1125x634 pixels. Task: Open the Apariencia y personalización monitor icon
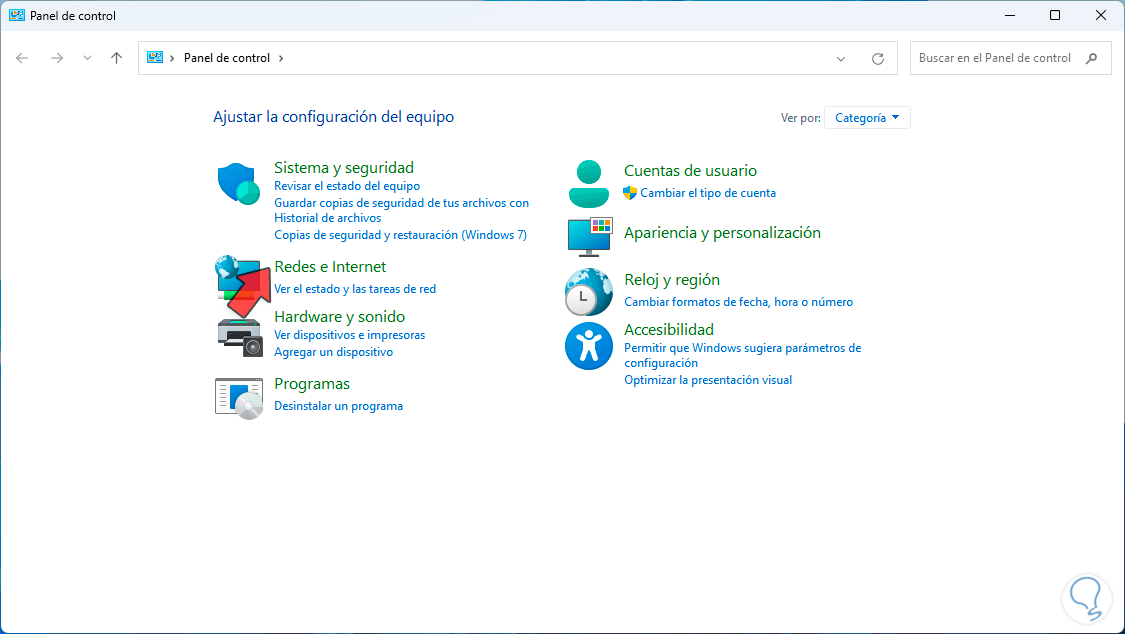coord(590,237)
